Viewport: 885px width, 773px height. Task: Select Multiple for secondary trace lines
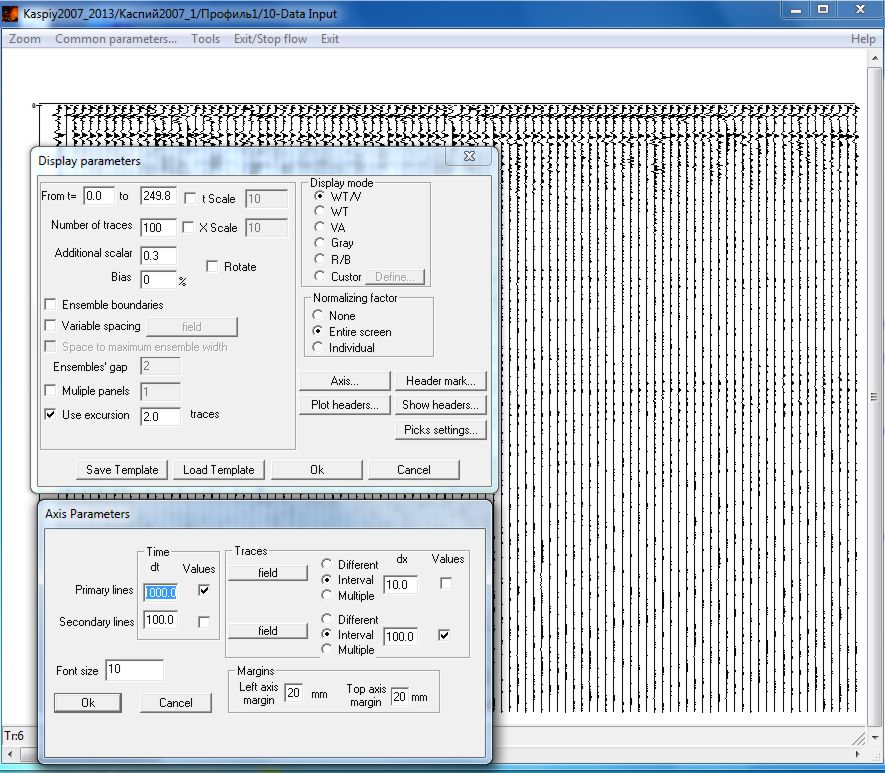point(326,649)
